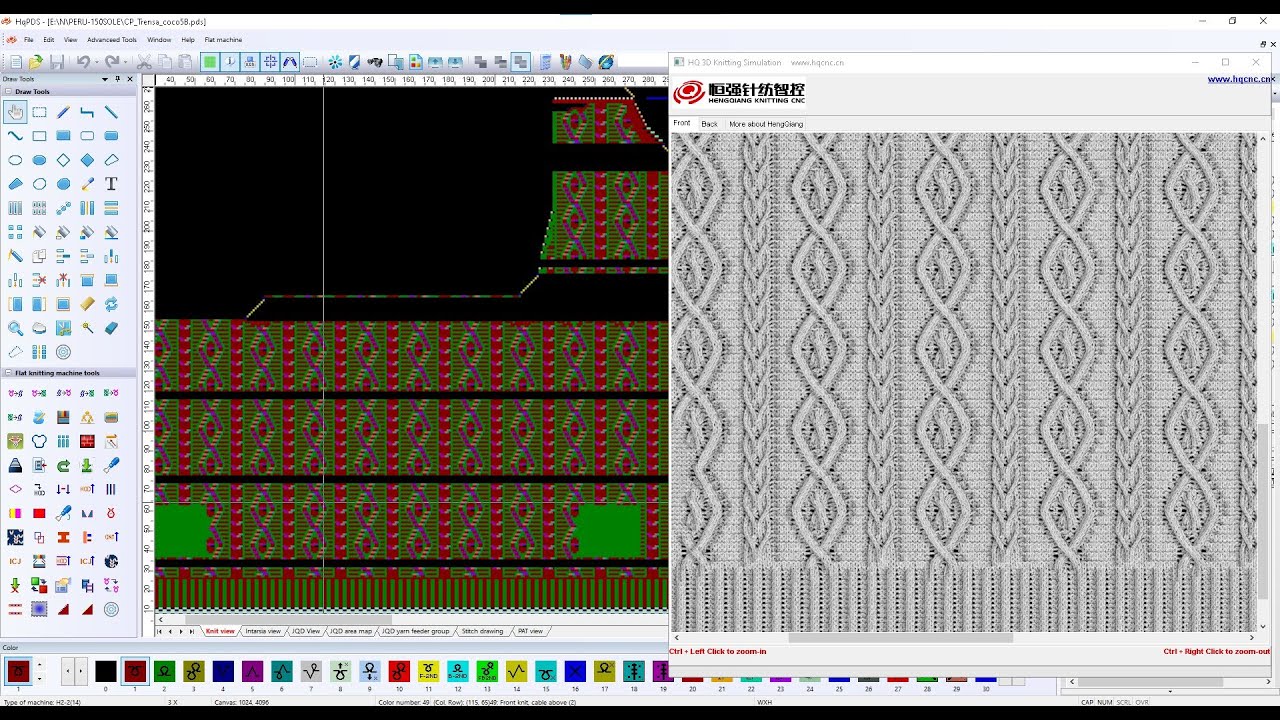Click the knitted fabric simulation preview
Image resolution: width=1280 pixels, height=720 pixels.
tap(963, 382)
